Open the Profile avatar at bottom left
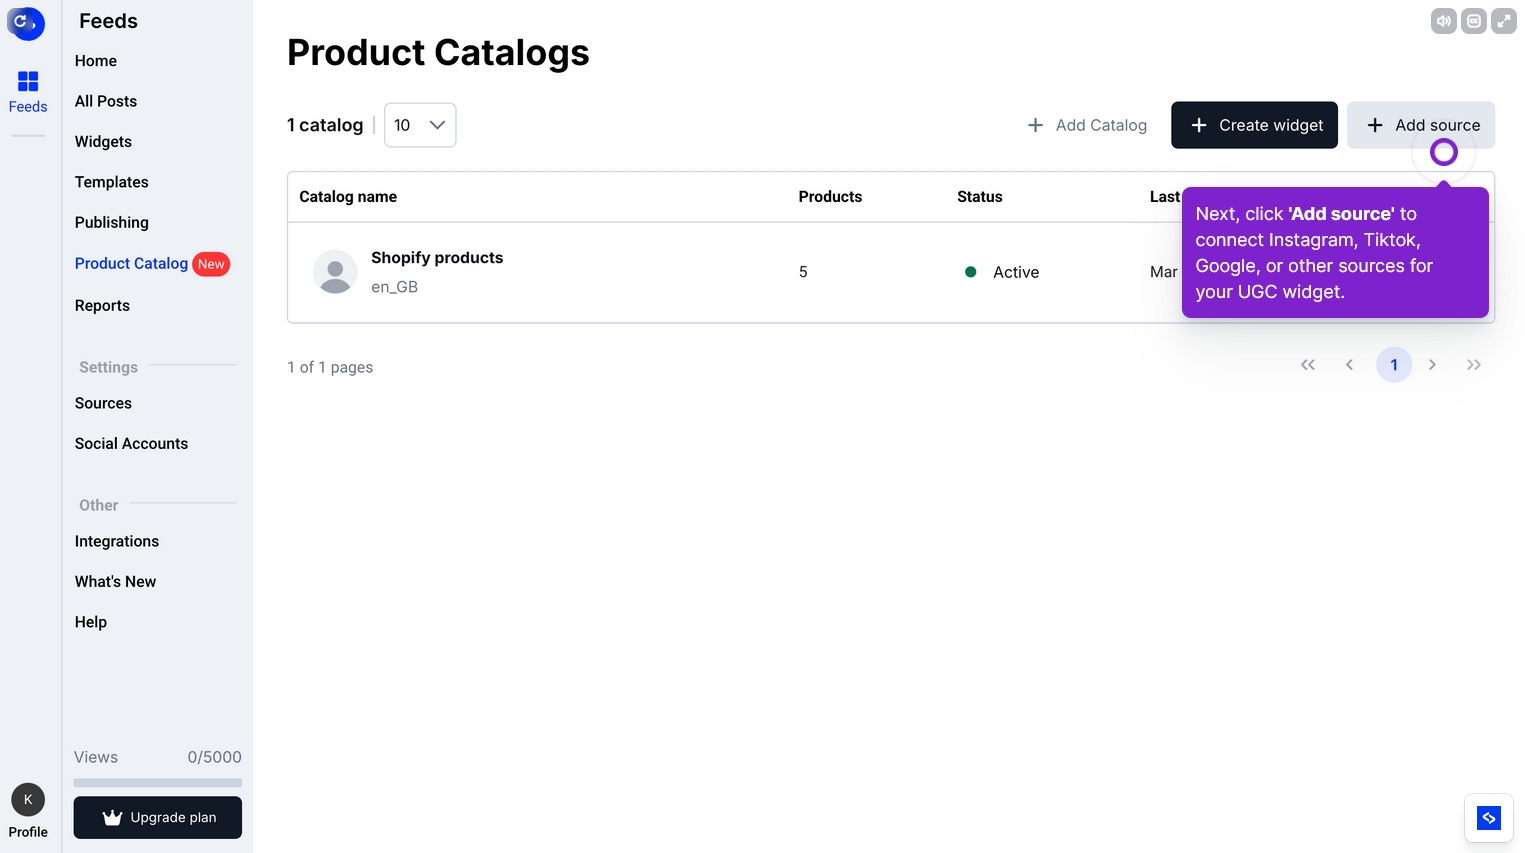 point(28,799)
